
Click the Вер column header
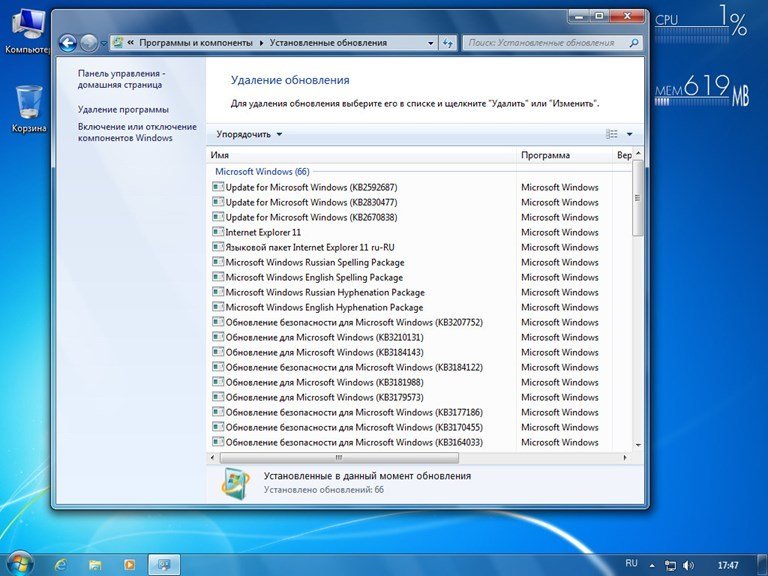[623, 155]
